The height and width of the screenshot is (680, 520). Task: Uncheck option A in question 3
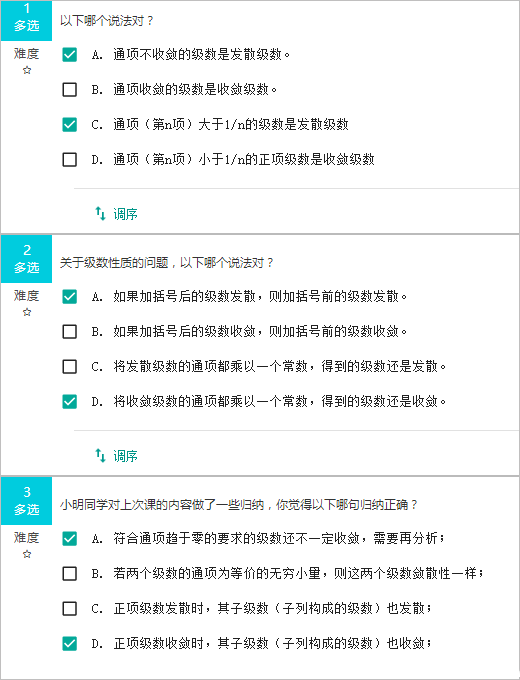click(x=70, y=539)
